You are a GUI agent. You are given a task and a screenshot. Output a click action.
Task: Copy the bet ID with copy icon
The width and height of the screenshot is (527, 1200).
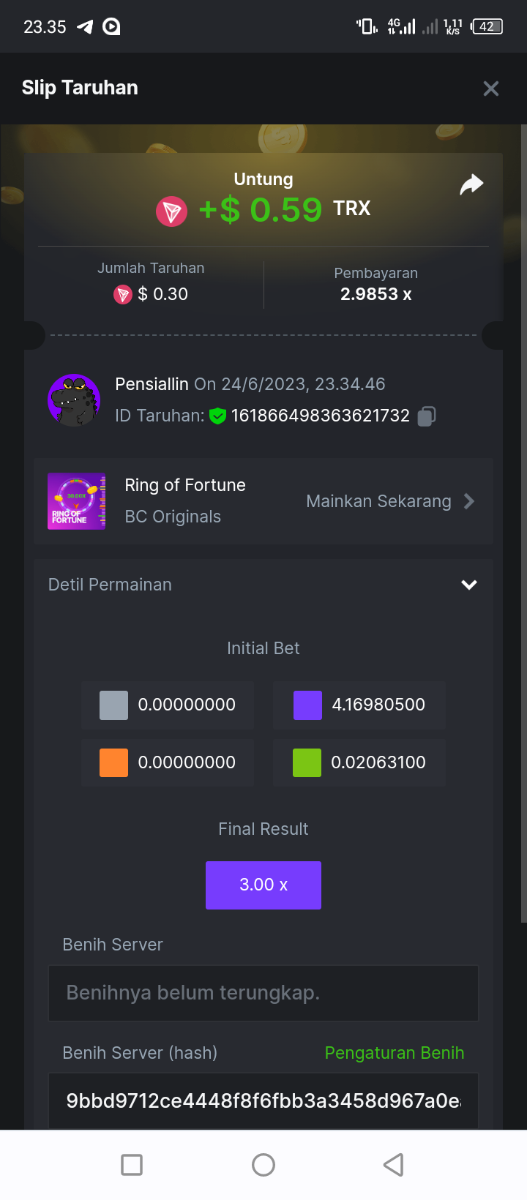427,416
